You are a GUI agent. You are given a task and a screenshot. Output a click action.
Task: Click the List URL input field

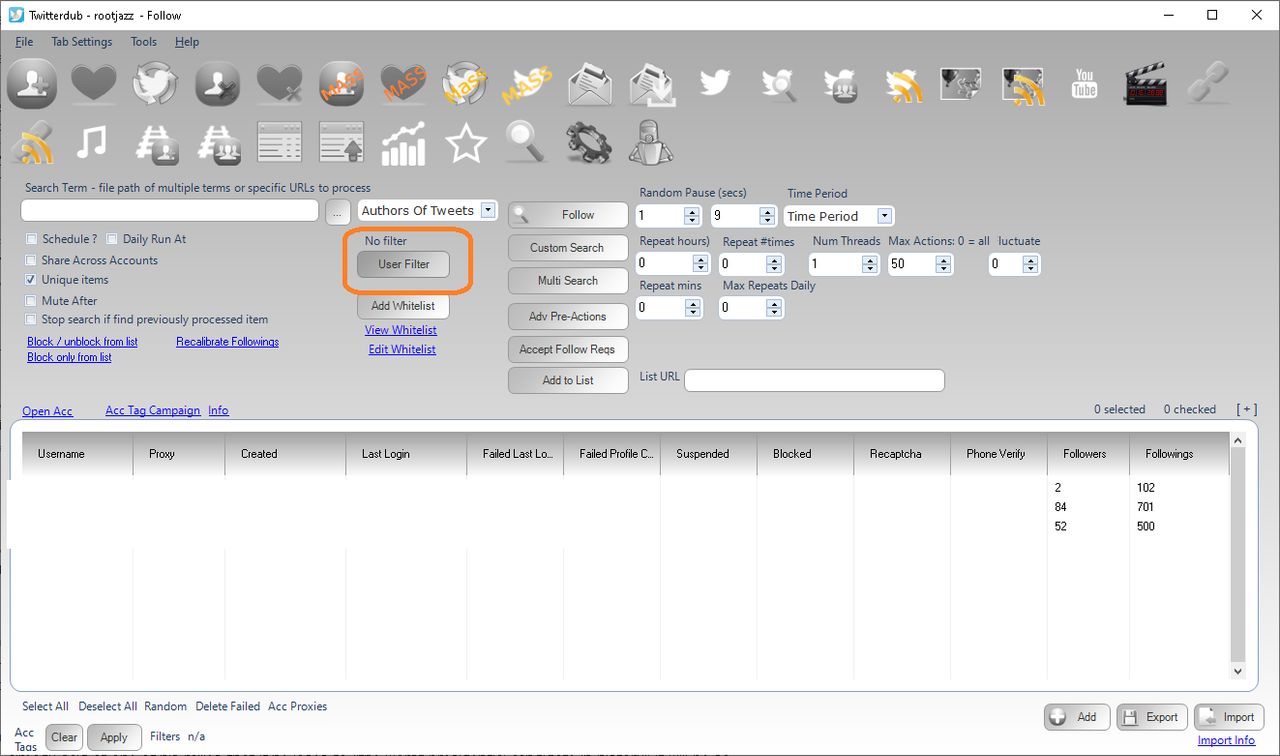814,380
